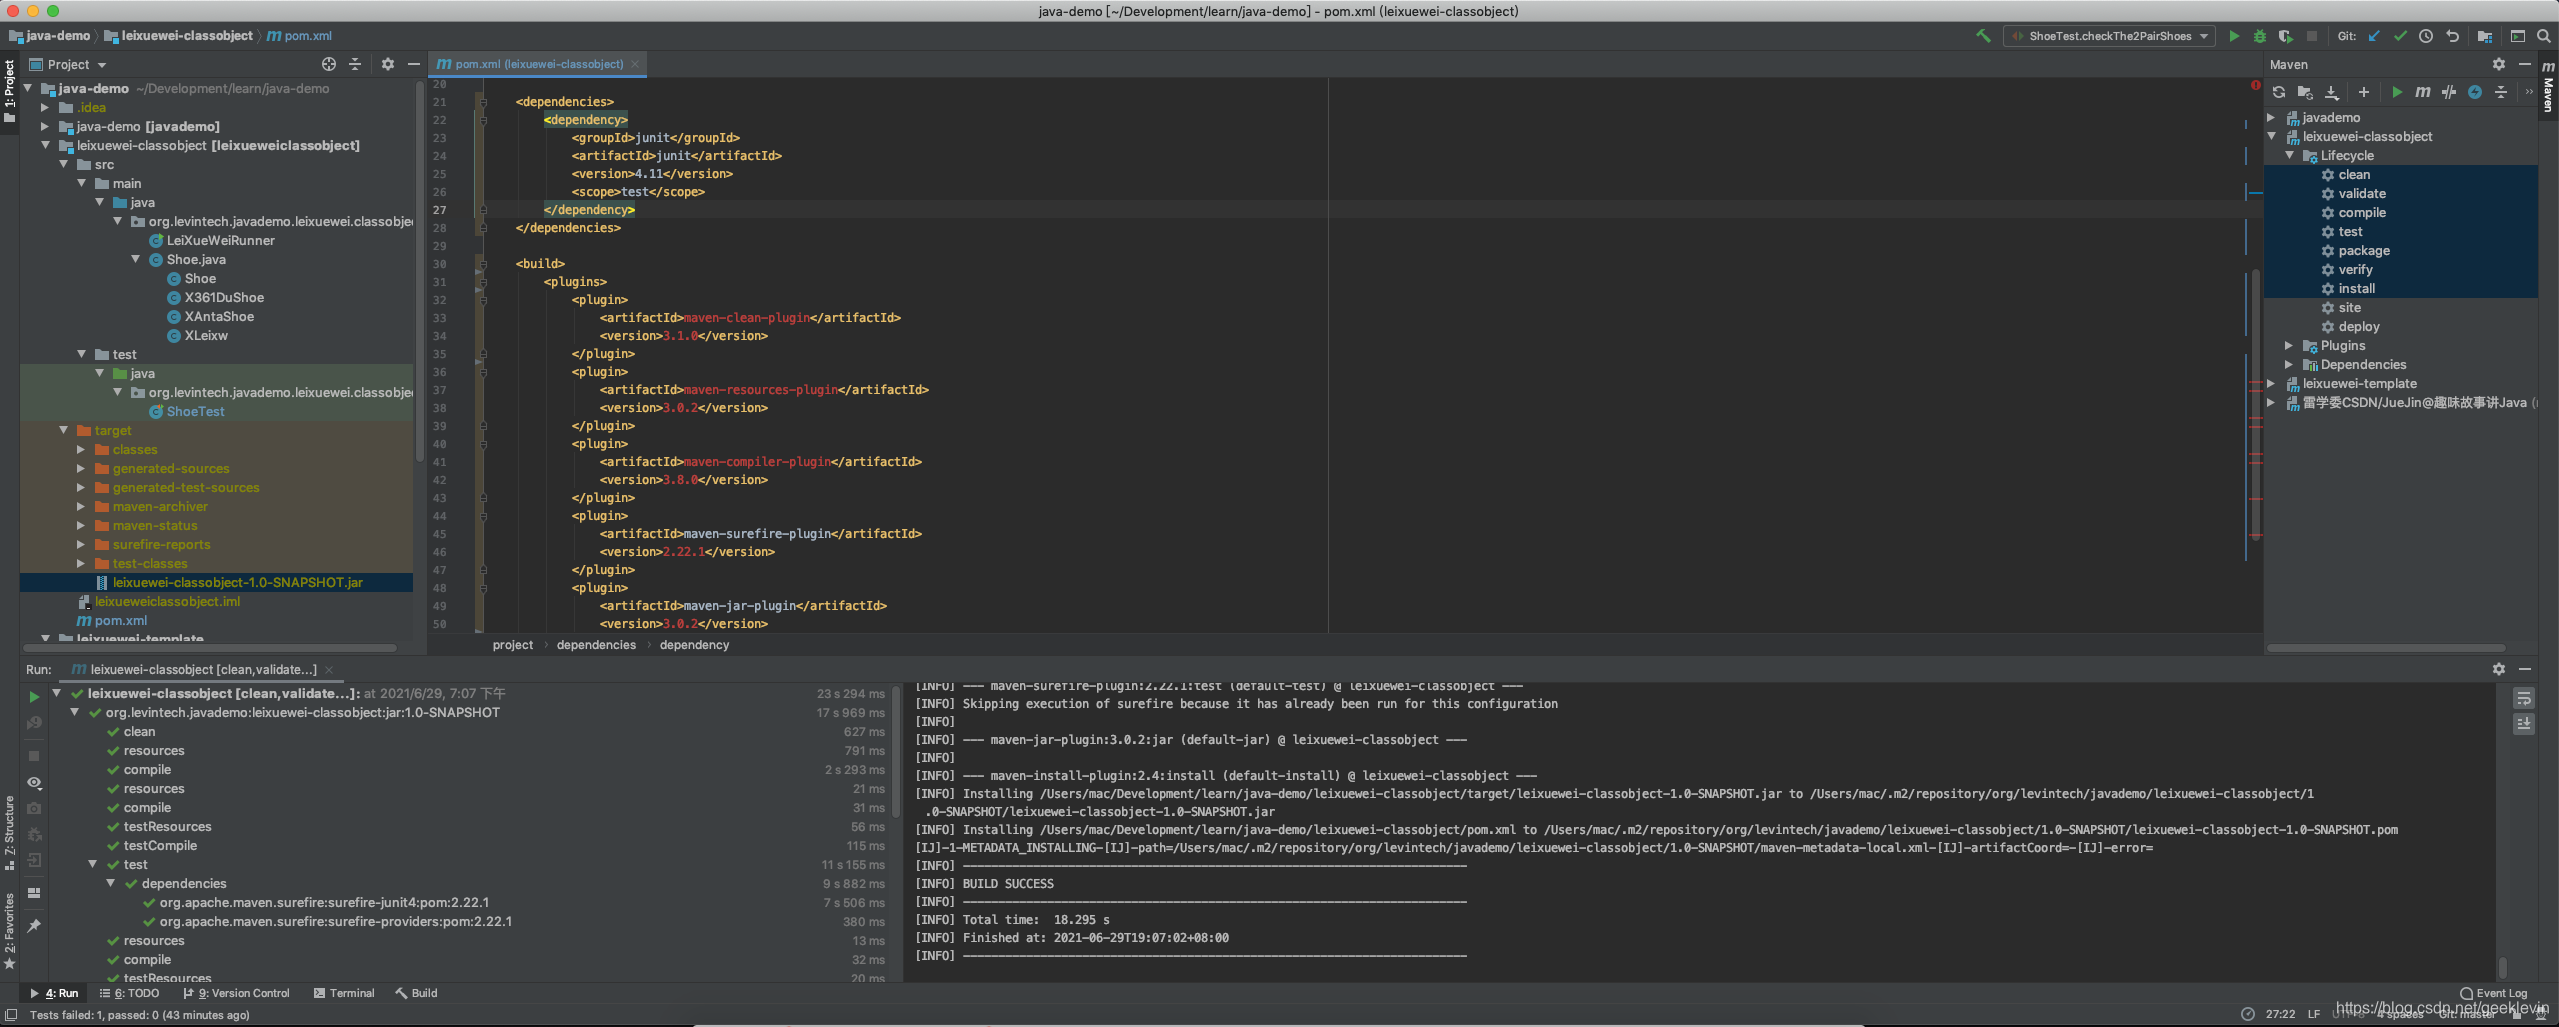Run Maven build green arrow in Maven panel

2397,92
